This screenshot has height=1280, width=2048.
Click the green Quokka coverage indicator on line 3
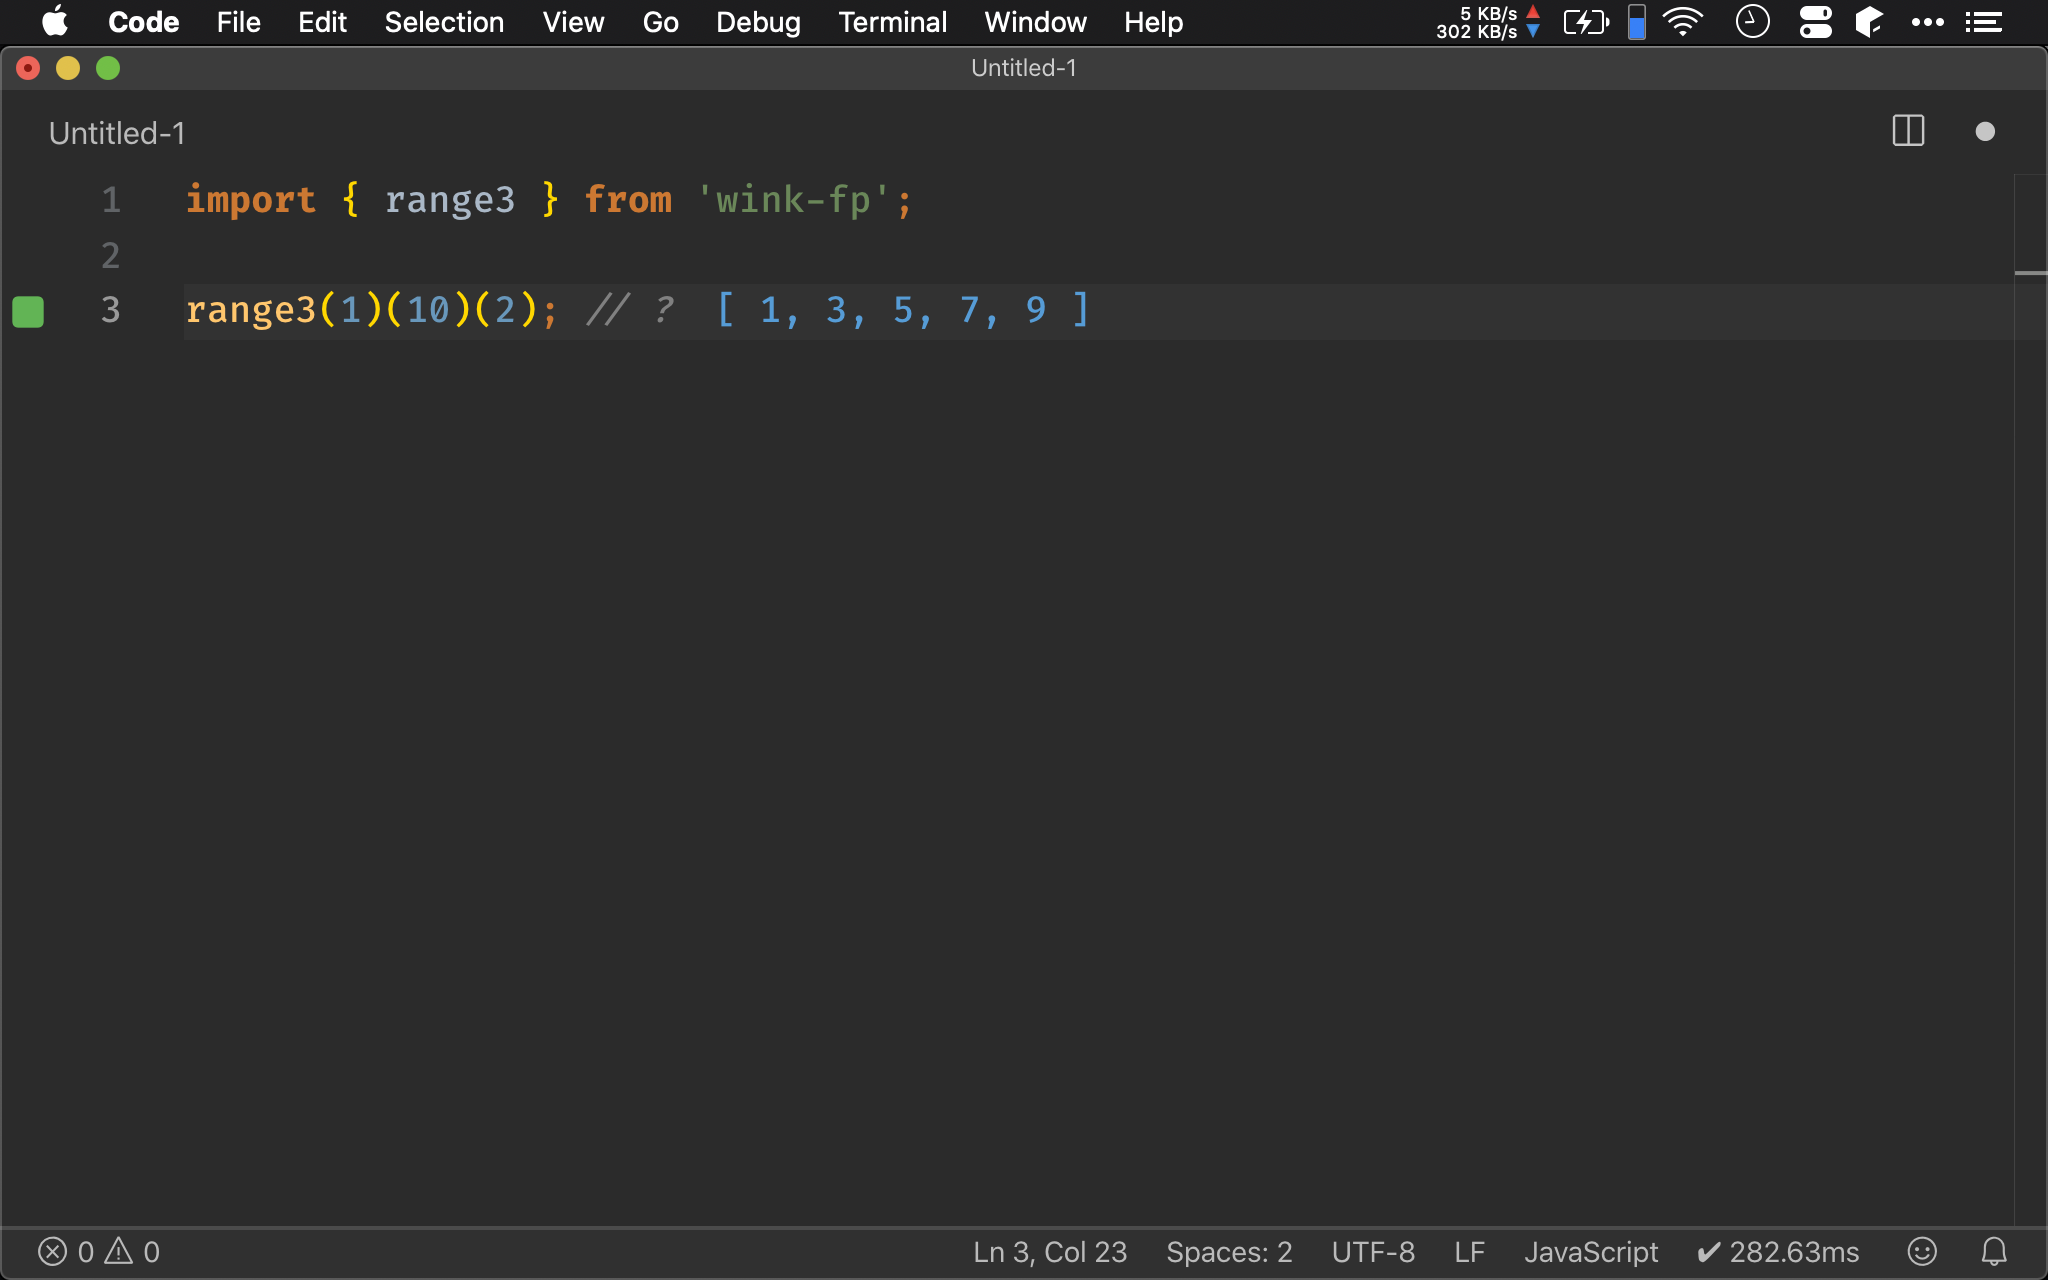pyautogui.click(x=28, y=311)
